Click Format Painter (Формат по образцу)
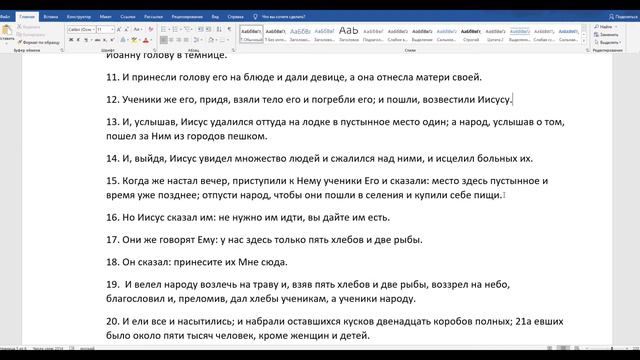The image size is (640, 360). click(x=38, y=42)
